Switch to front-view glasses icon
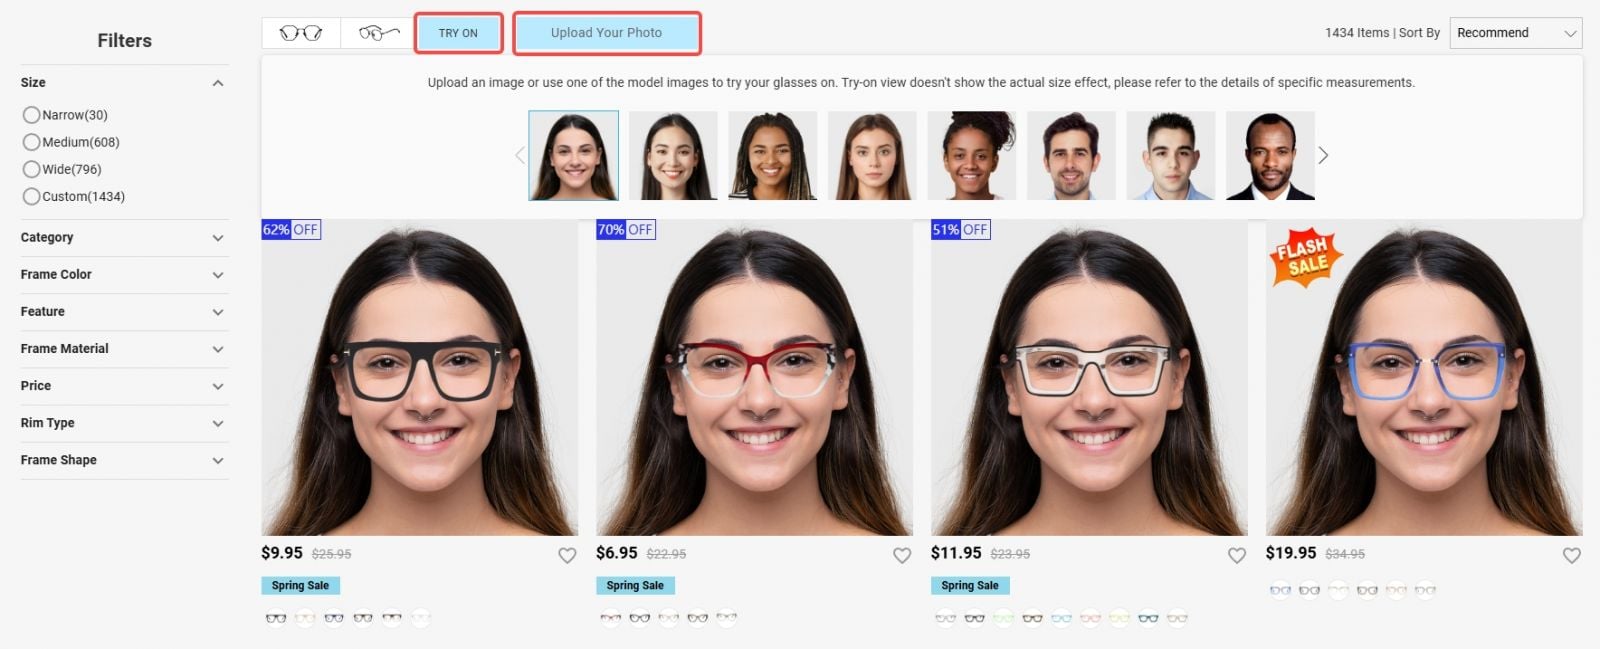1600x649 pixels. pos(301,33)
